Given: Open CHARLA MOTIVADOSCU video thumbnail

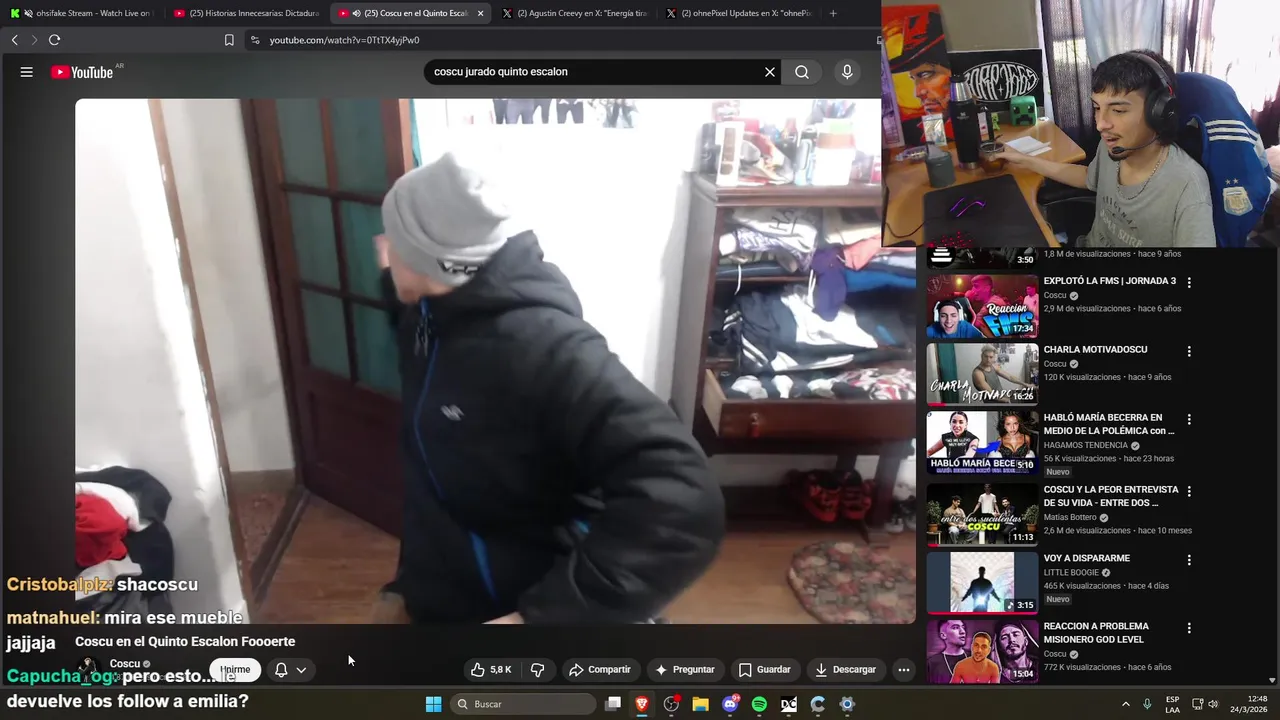Looking at the screenshot, I should point(982,375).
